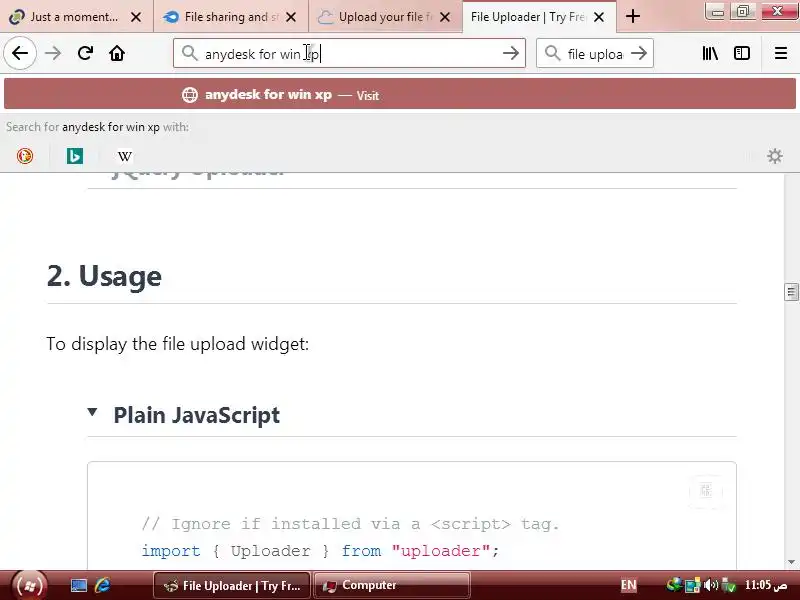Click the scrollbar down arrow

point(791,562)
